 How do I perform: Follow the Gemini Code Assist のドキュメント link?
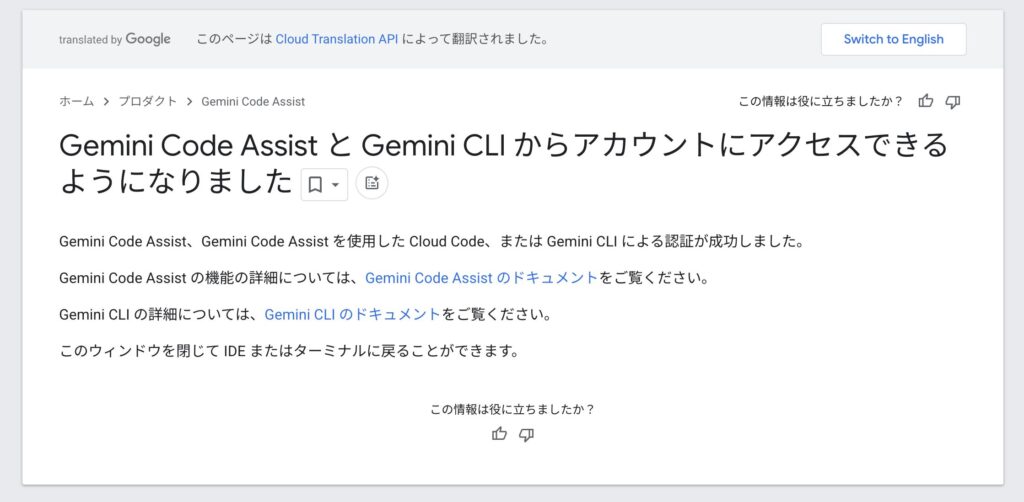point(481,278)
